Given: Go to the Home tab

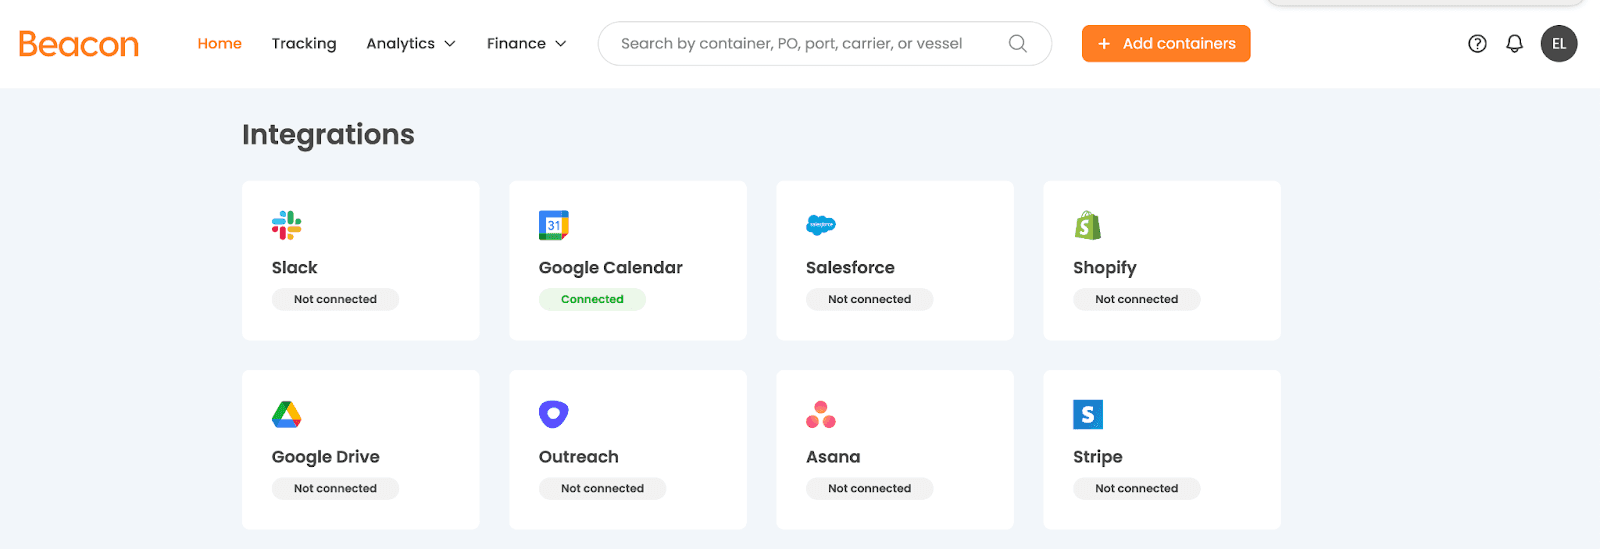Looking at the screenshot, I should 220,44.
